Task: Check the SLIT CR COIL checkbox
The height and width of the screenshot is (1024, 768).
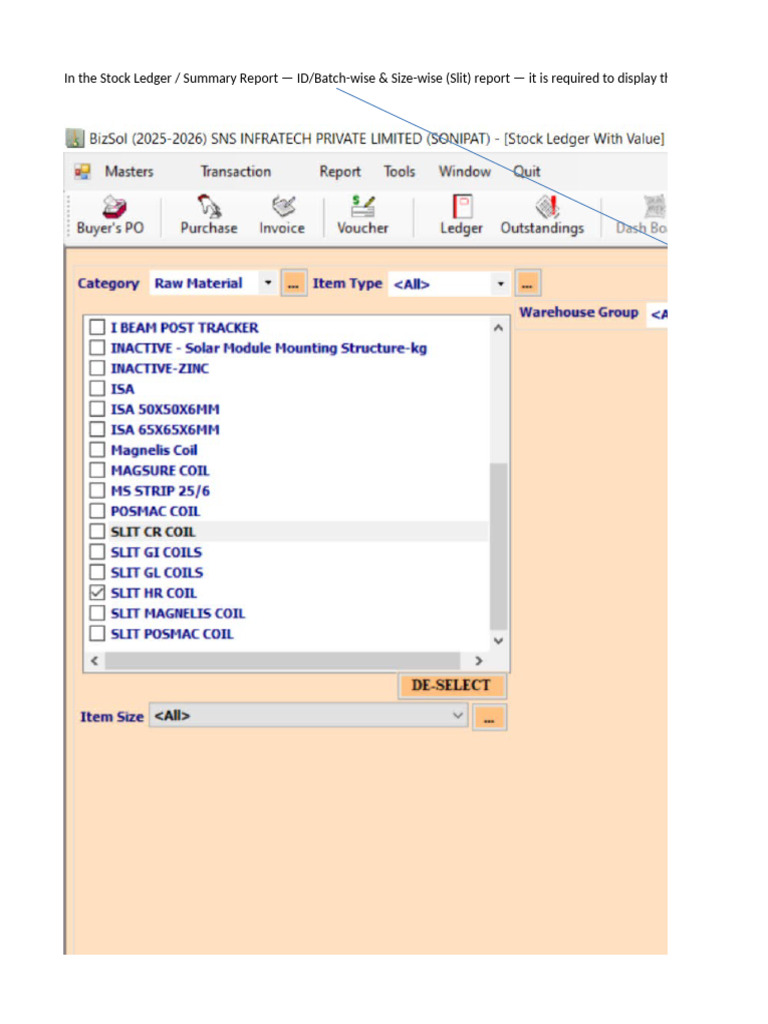Action: click(x=97, y=532)
